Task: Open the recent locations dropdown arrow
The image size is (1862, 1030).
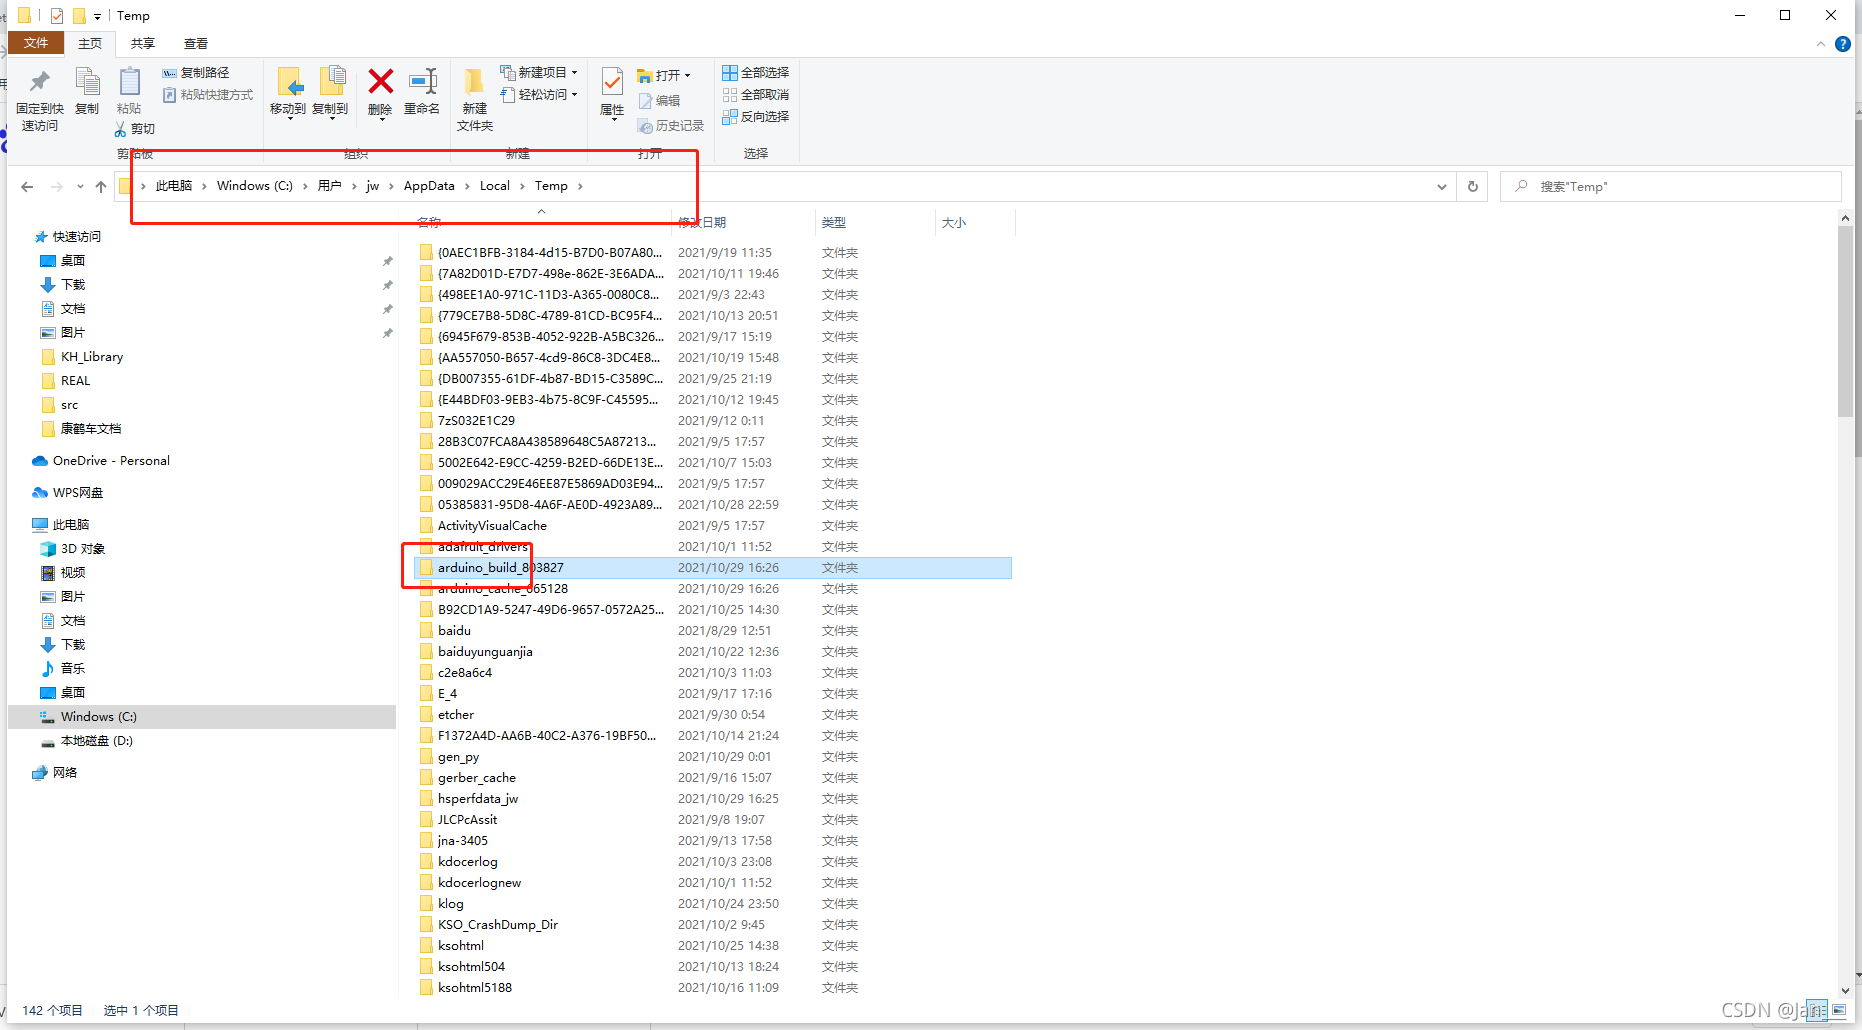Action: [80, 187]
